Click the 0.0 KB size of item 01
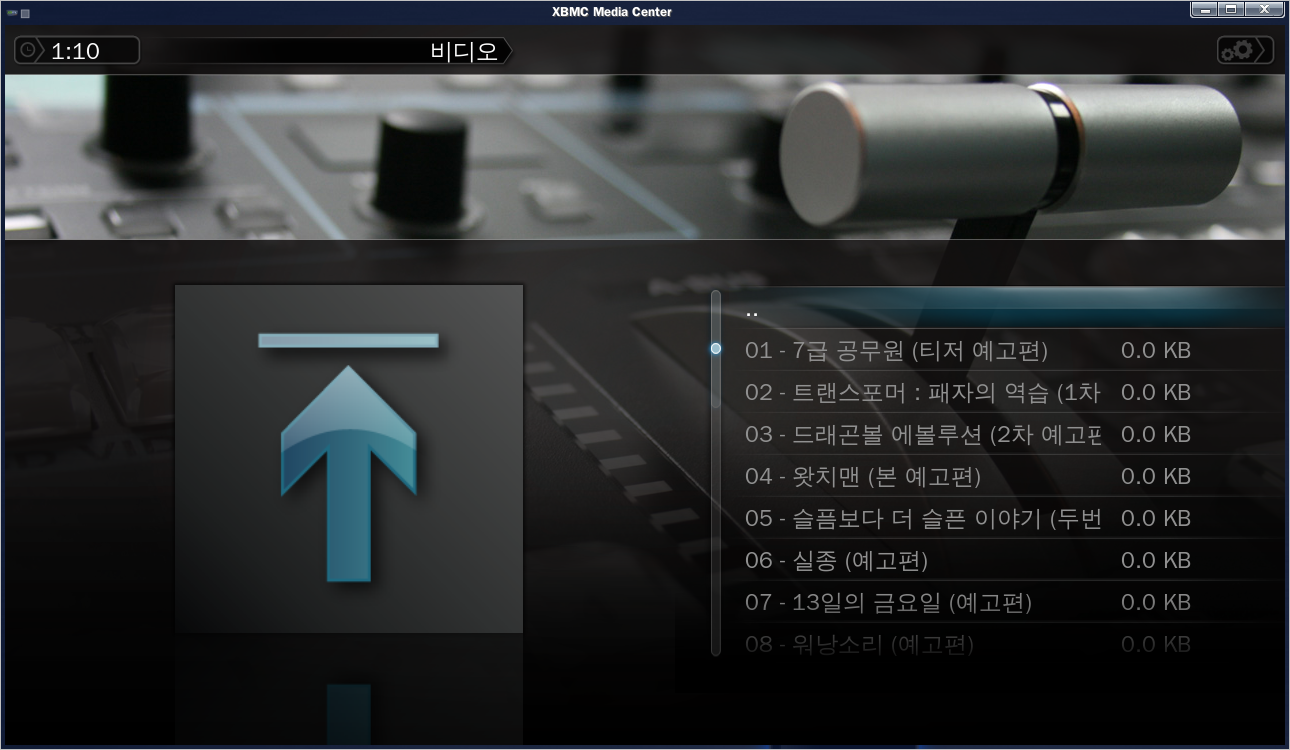This screenshot has height=750, width=1290. point(1156,351)
